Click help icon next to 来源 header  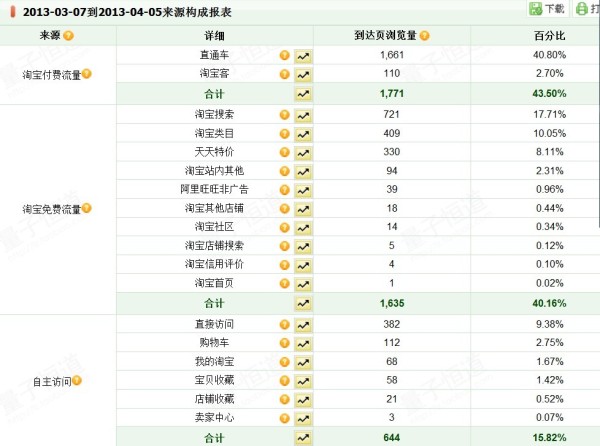68,36
